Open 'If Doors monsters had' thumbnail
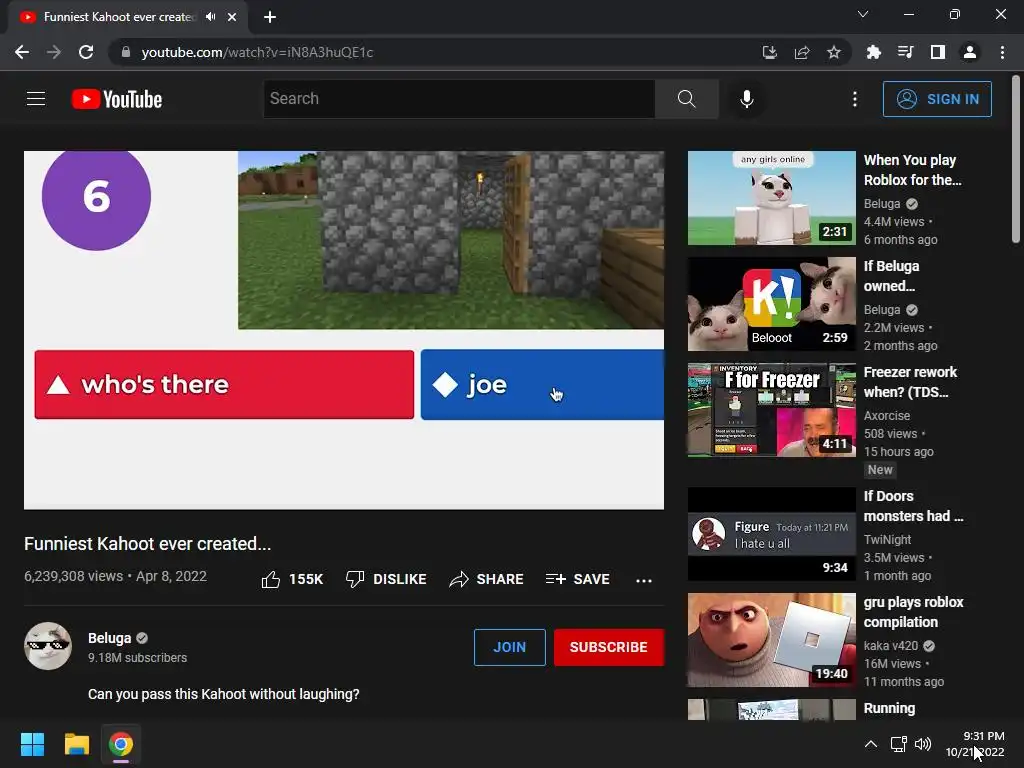The width and height of the screenshot is (1024, 768). pos(771,534)
